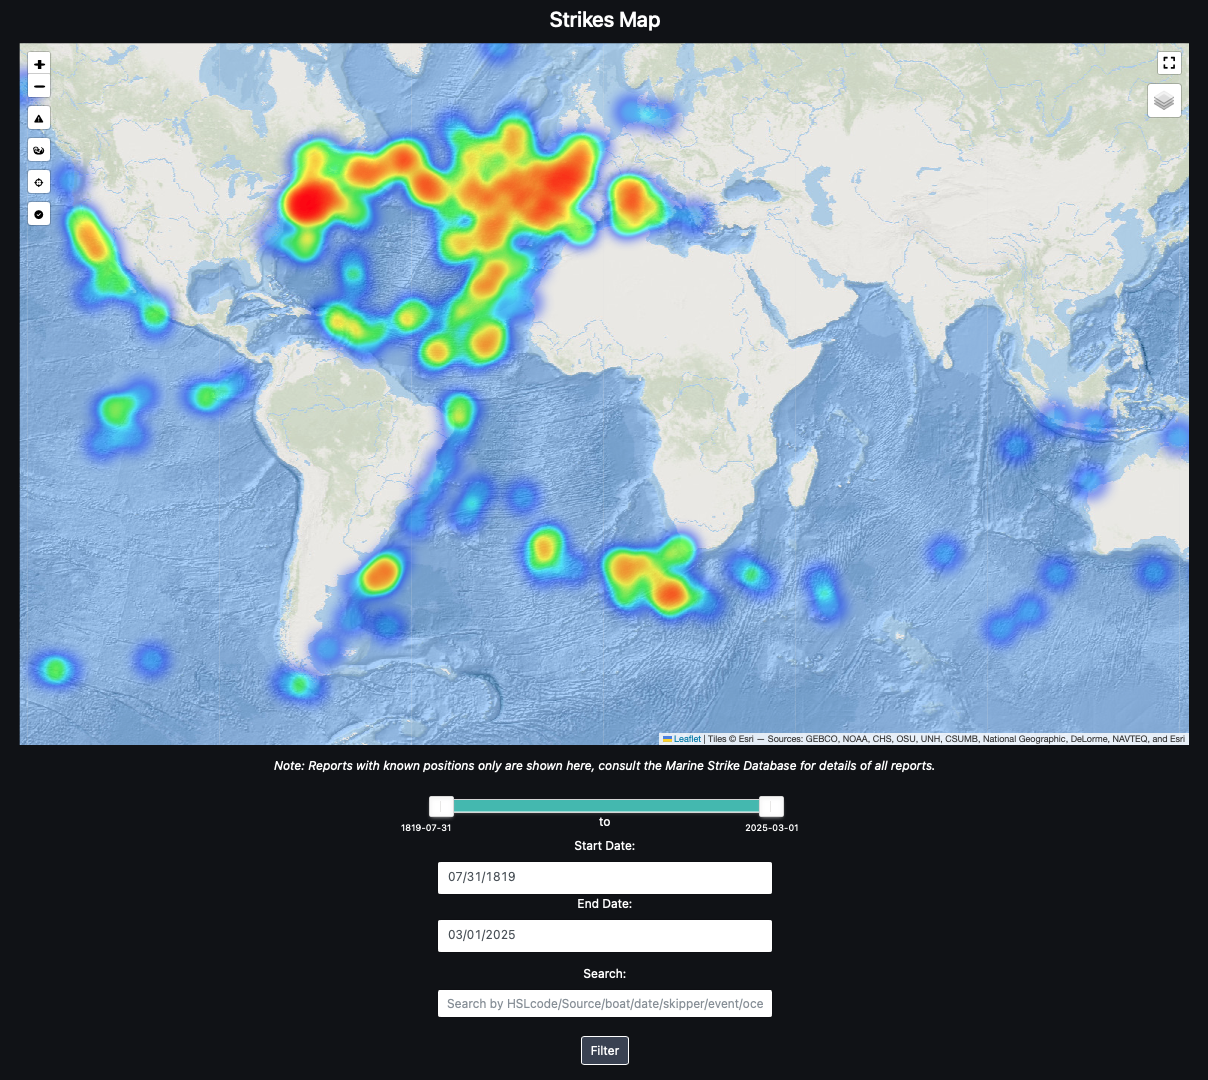Select the whale icon control

click(x=38, y=149)
